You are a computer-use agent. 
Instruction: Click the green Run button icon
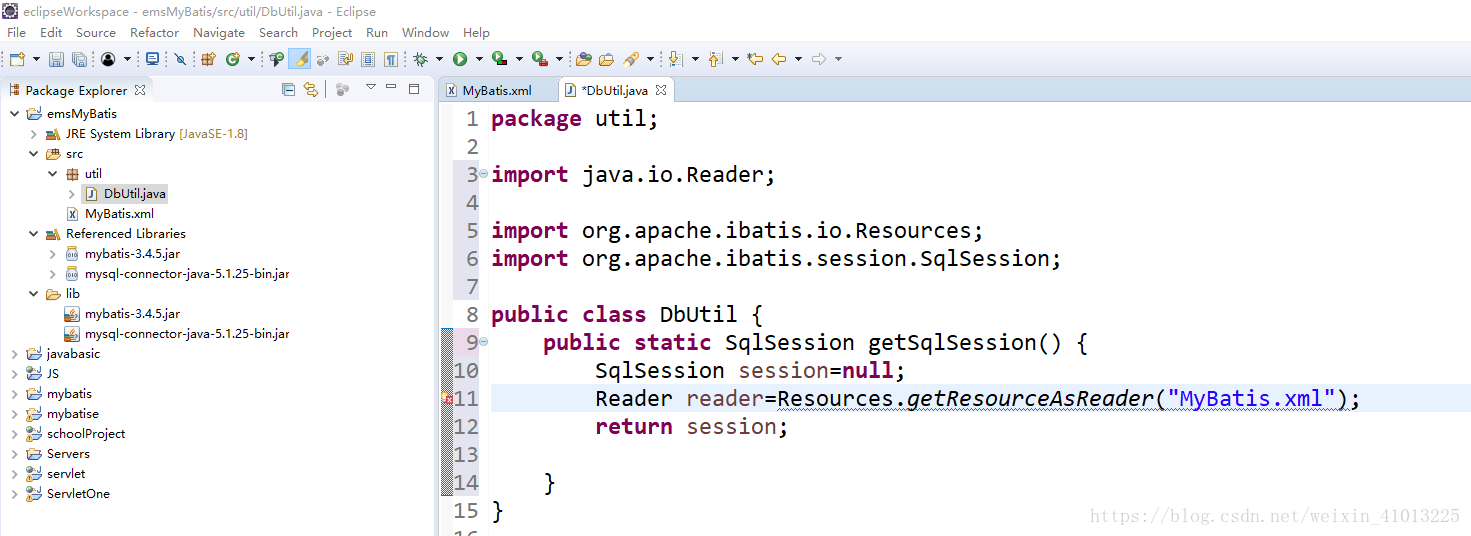tap(459, 59)
